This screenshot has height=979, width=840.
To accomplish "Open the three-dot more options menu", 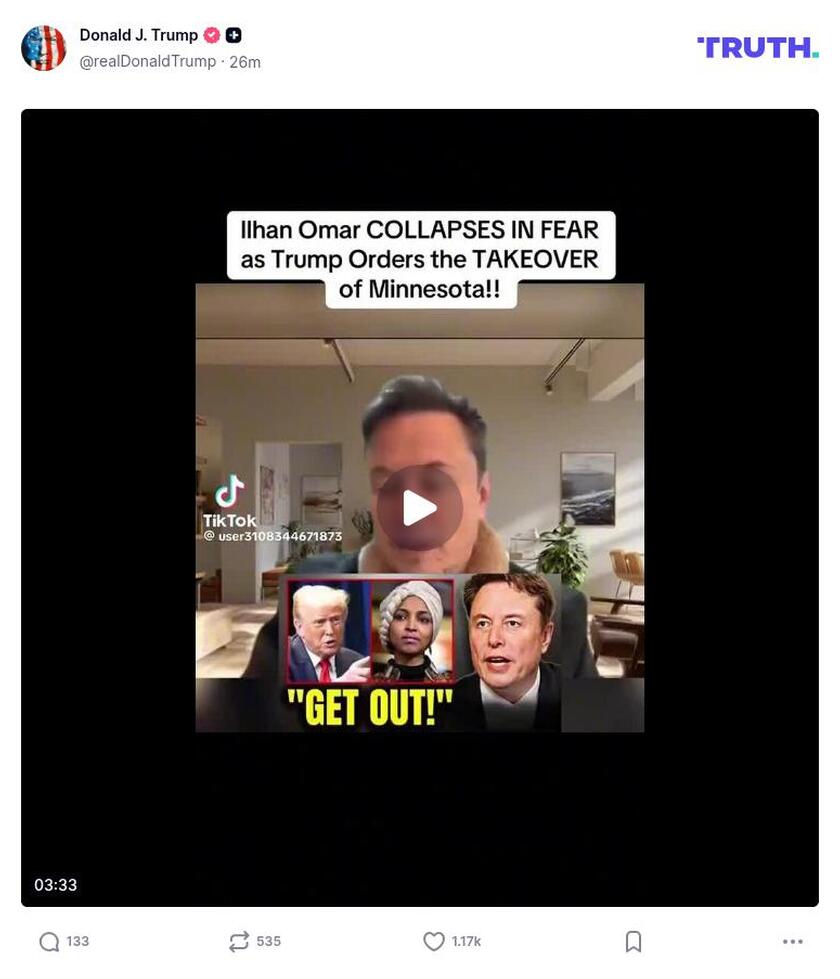I will click(793, 942).
